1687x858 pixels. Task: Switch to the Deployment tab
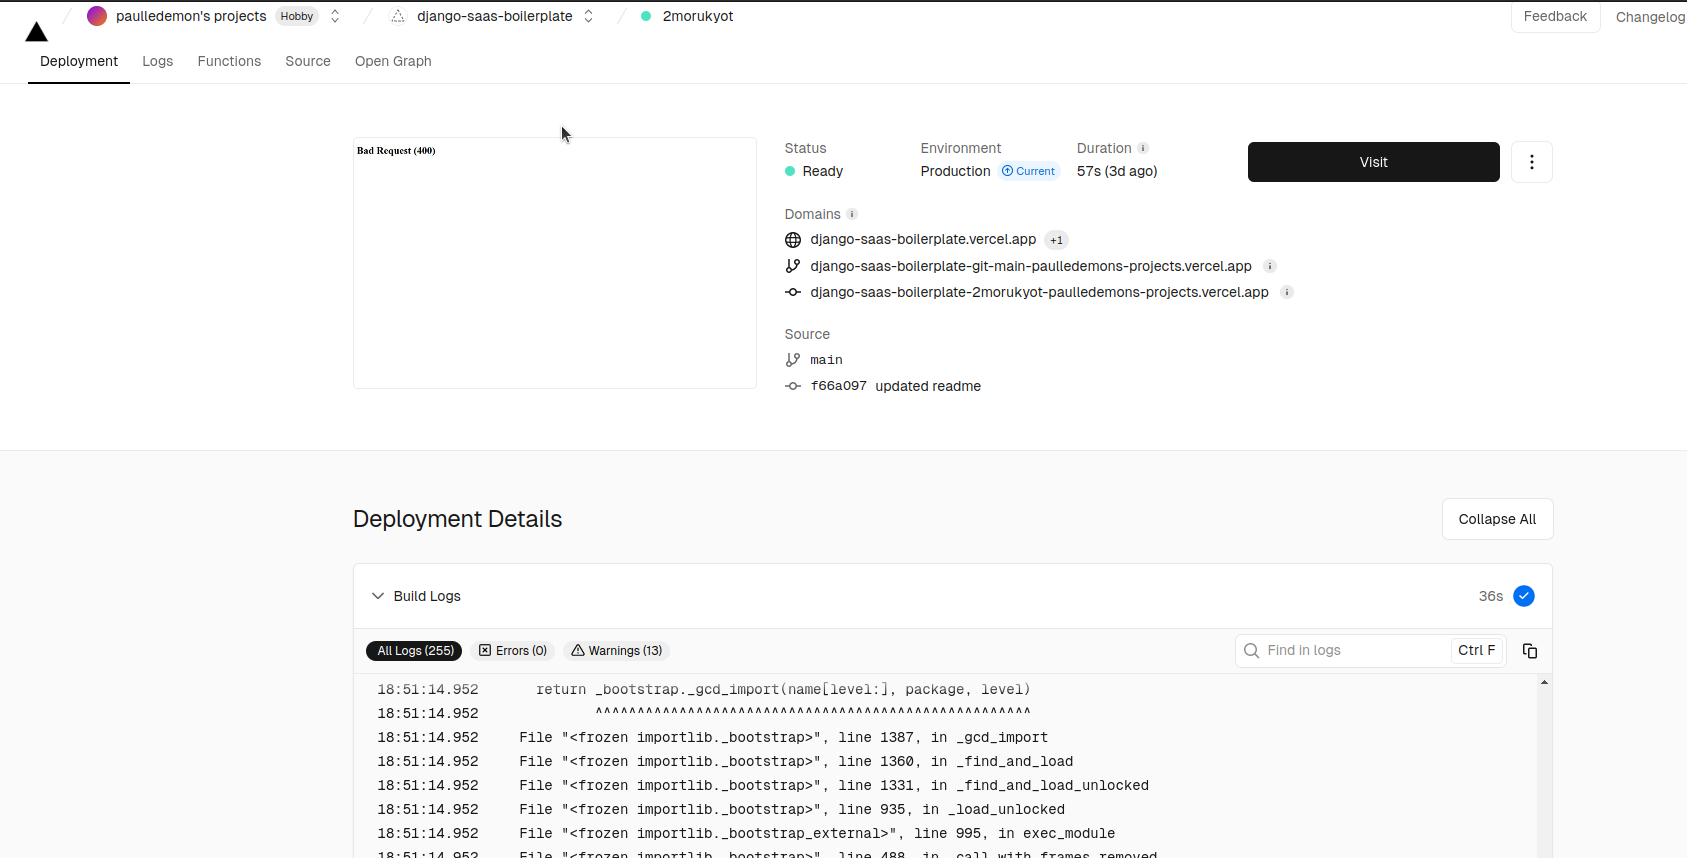tap(79, 61)
